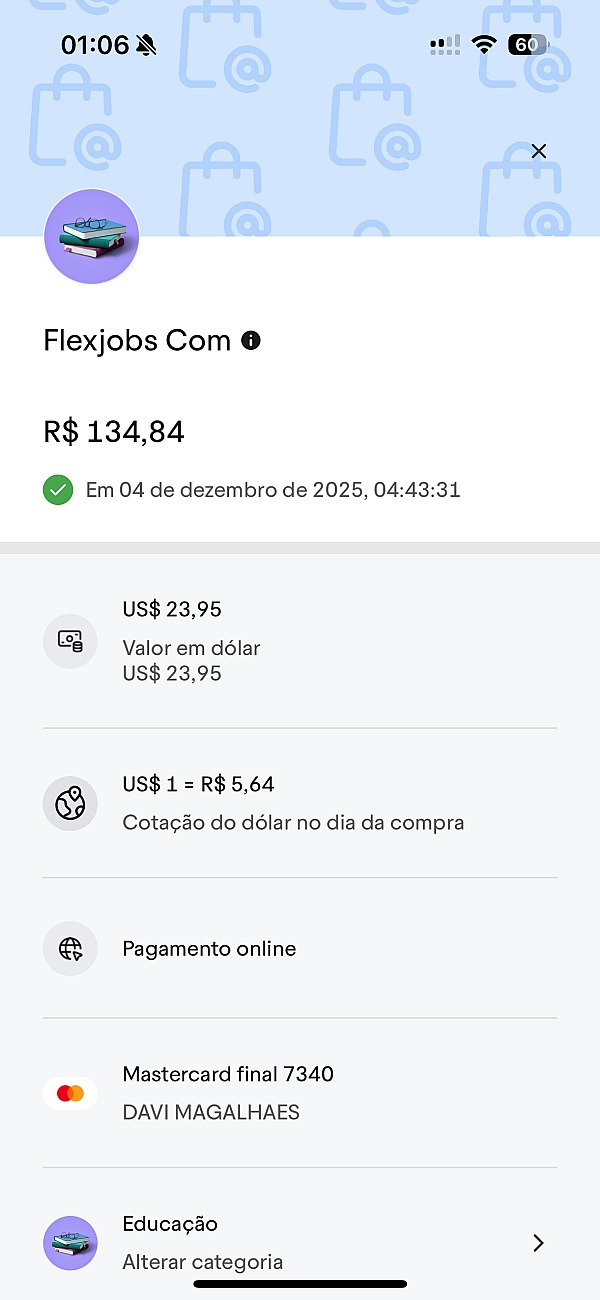
Task: Tap the Pagamento online label
Action: [209, 949]
